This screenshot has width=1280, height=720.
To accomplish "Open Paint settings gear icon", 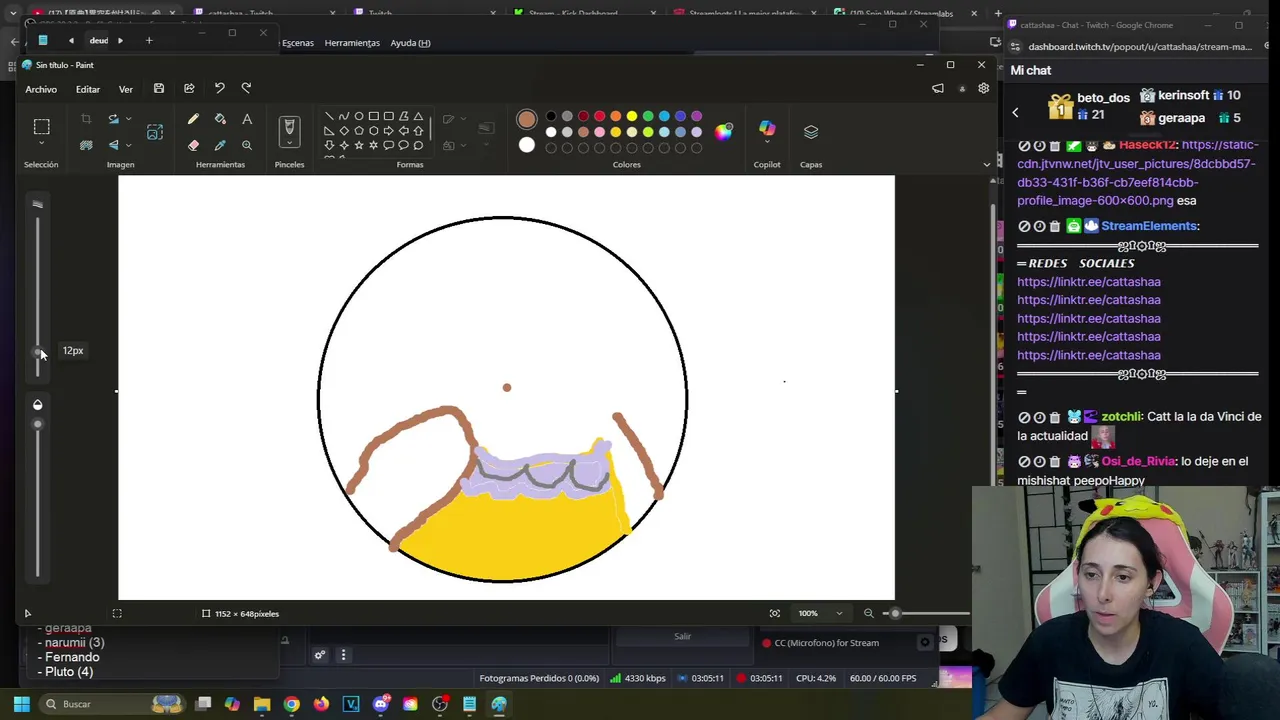I will coord(984,88).
